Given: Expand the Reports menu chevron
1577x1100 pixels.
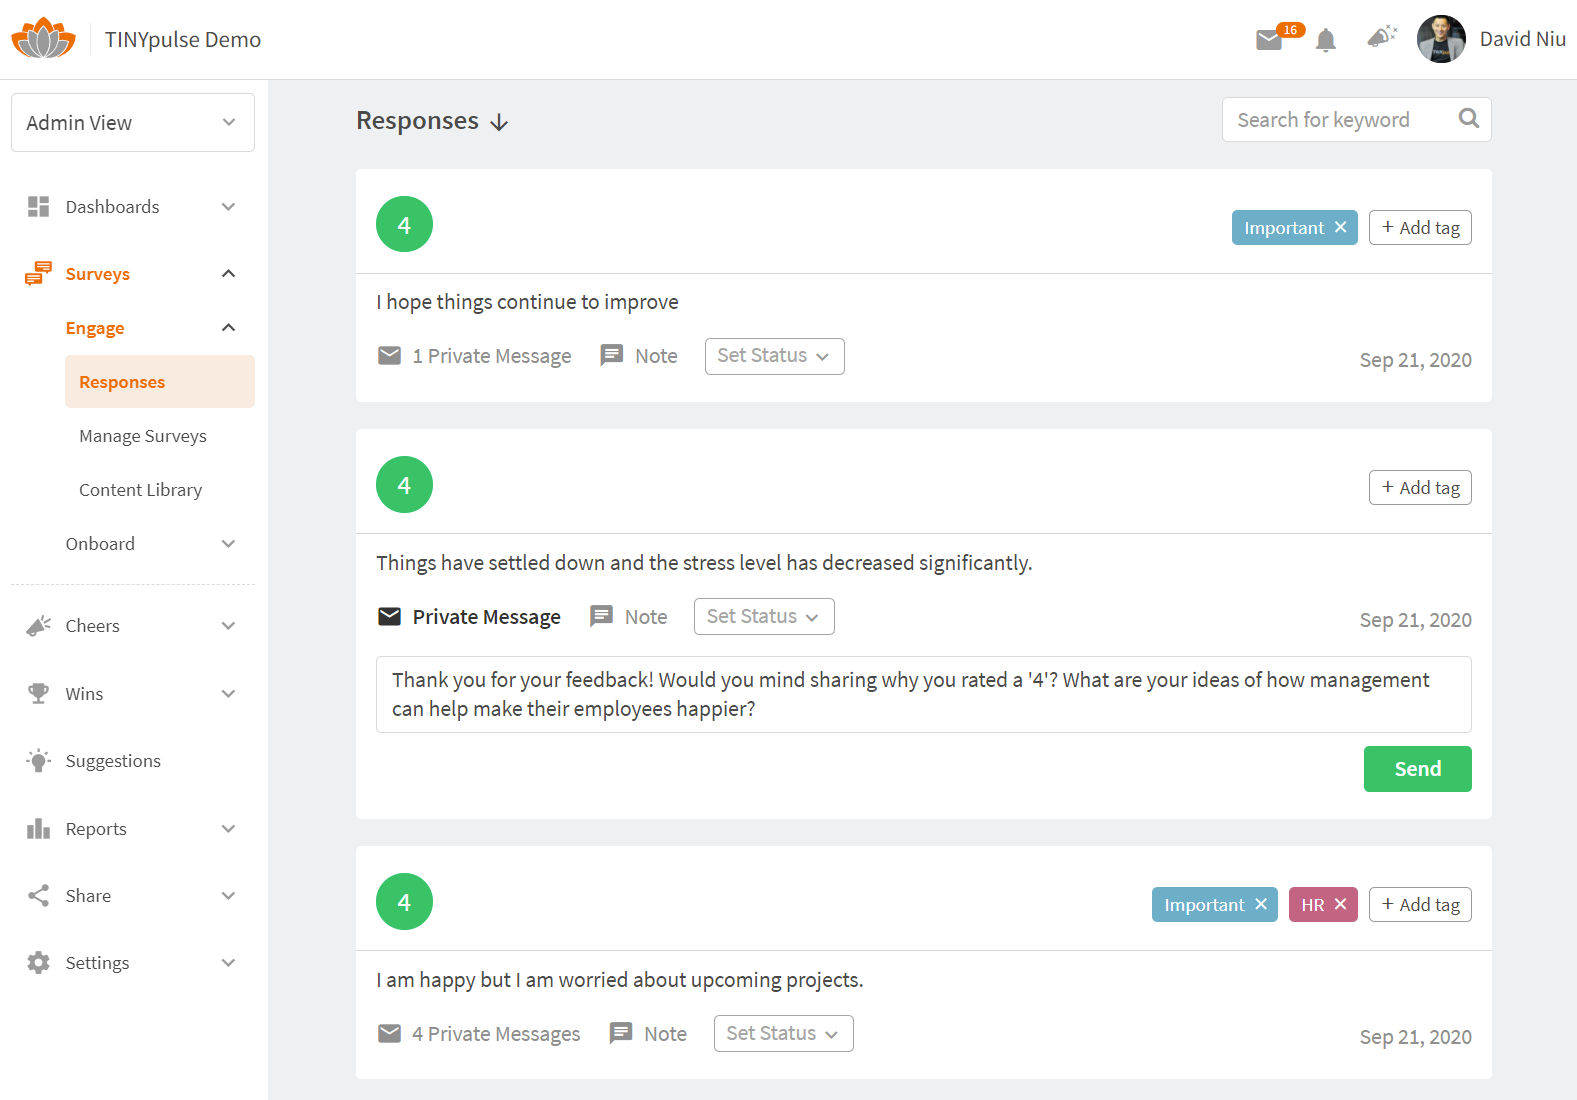Looking at the screenshot, I should tap(228, 828).
